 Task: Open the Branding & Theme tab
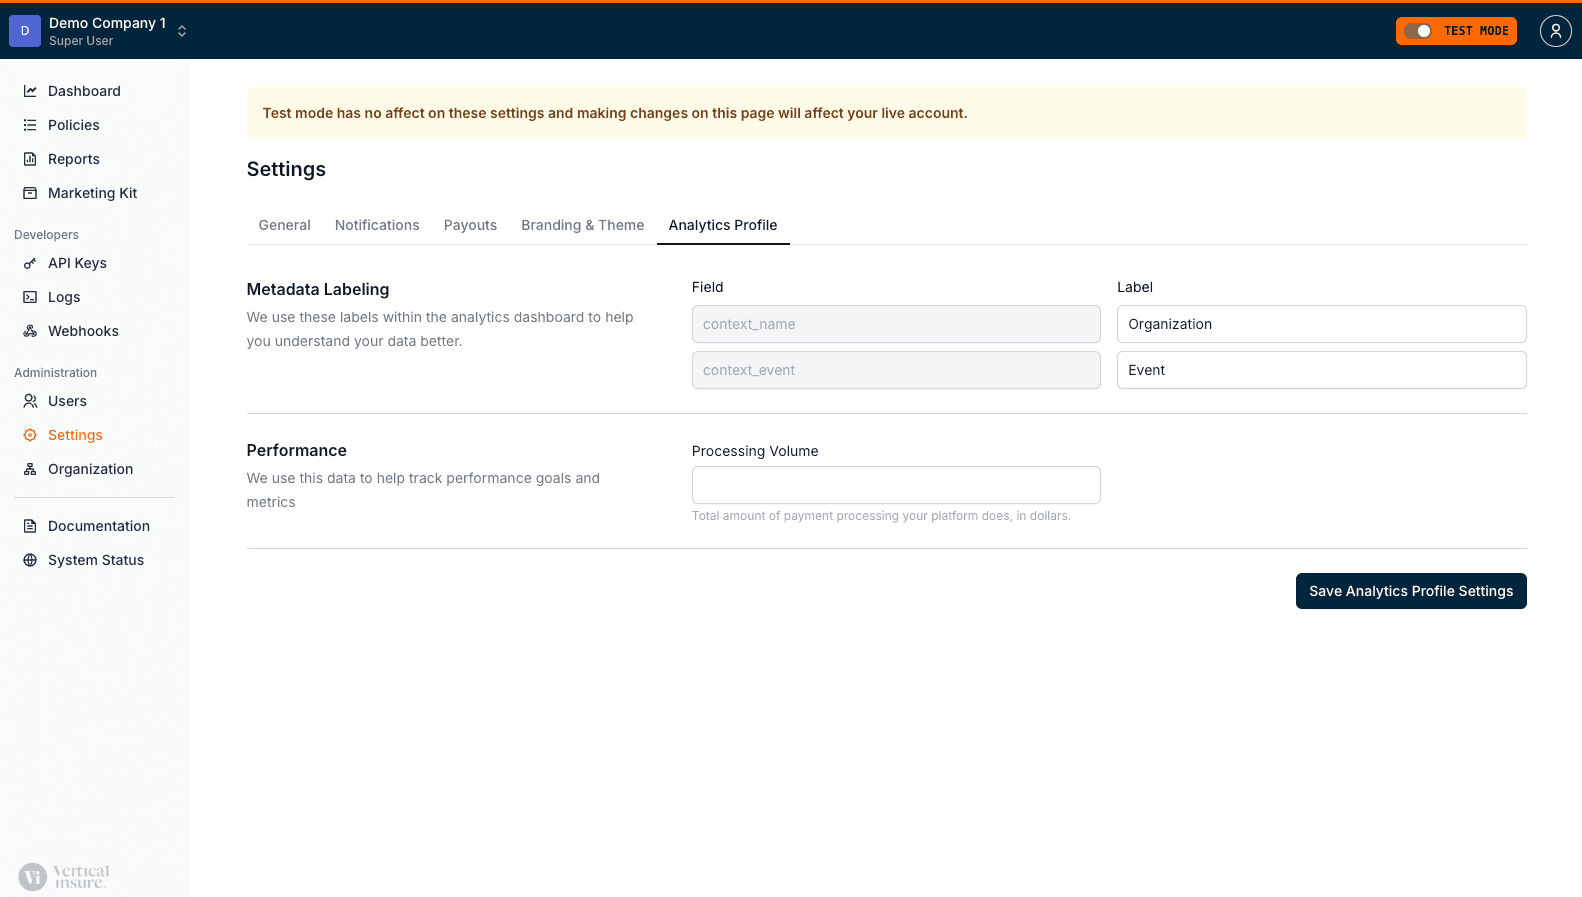(582, 225)
